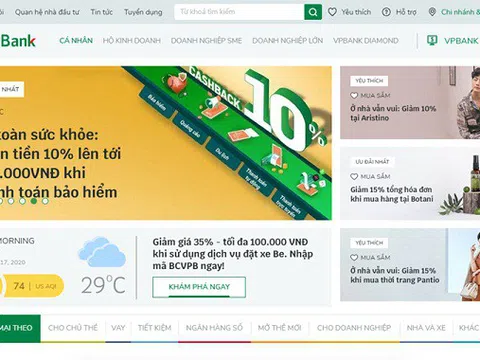The height and width of the screenshot is (360, 480).
Task: Click the heart icon on Aristino card
Action: (x=354, y=96)
